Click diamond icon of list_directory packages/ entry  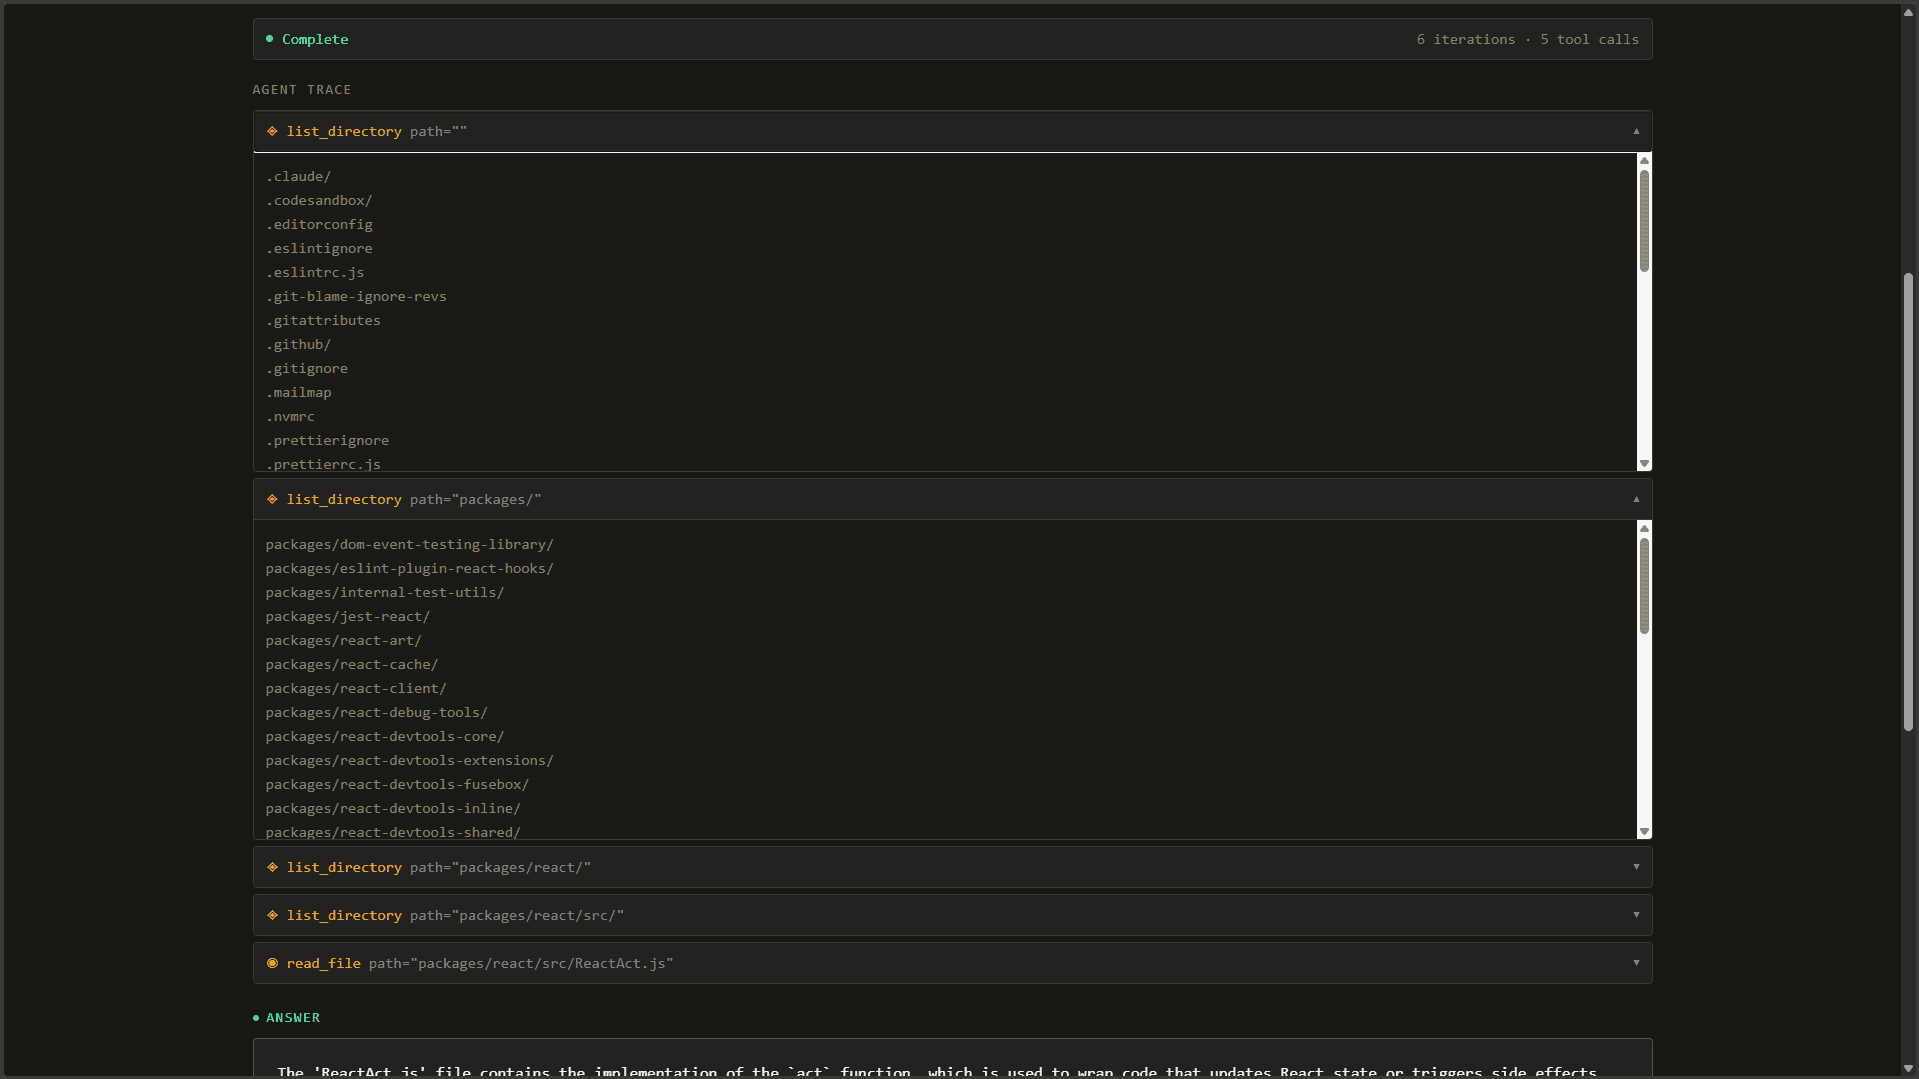(x=272, y=499)
